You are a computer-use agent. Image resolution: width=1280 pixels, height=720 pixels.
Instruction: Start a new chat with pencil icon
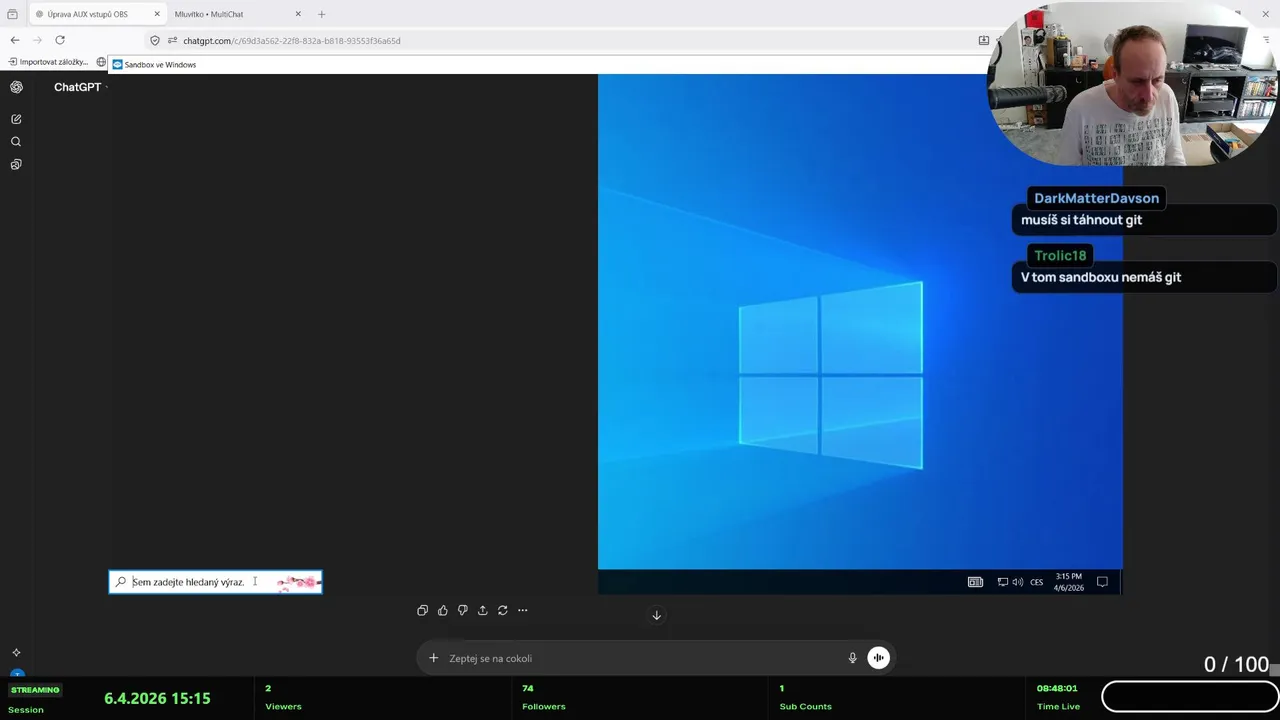(x=16, y=119)
